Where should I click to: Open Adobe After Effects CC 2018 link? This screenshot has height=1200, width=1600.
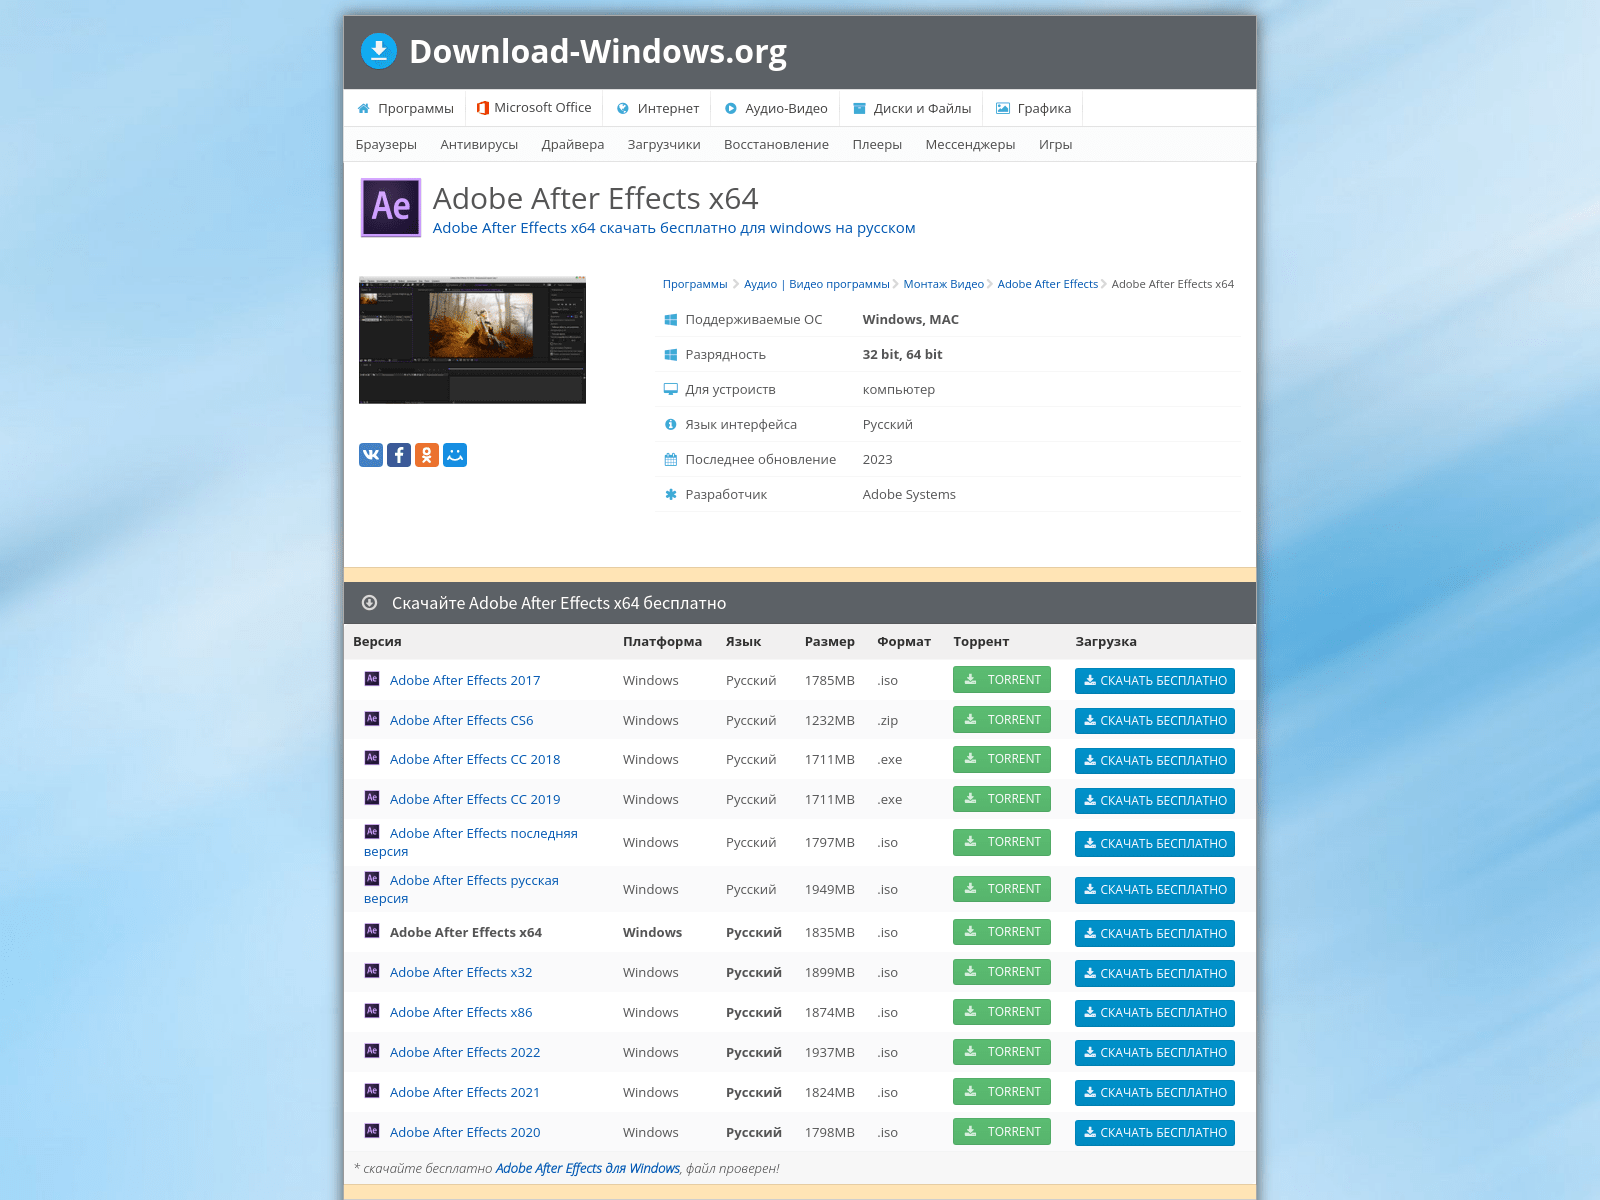475,760
